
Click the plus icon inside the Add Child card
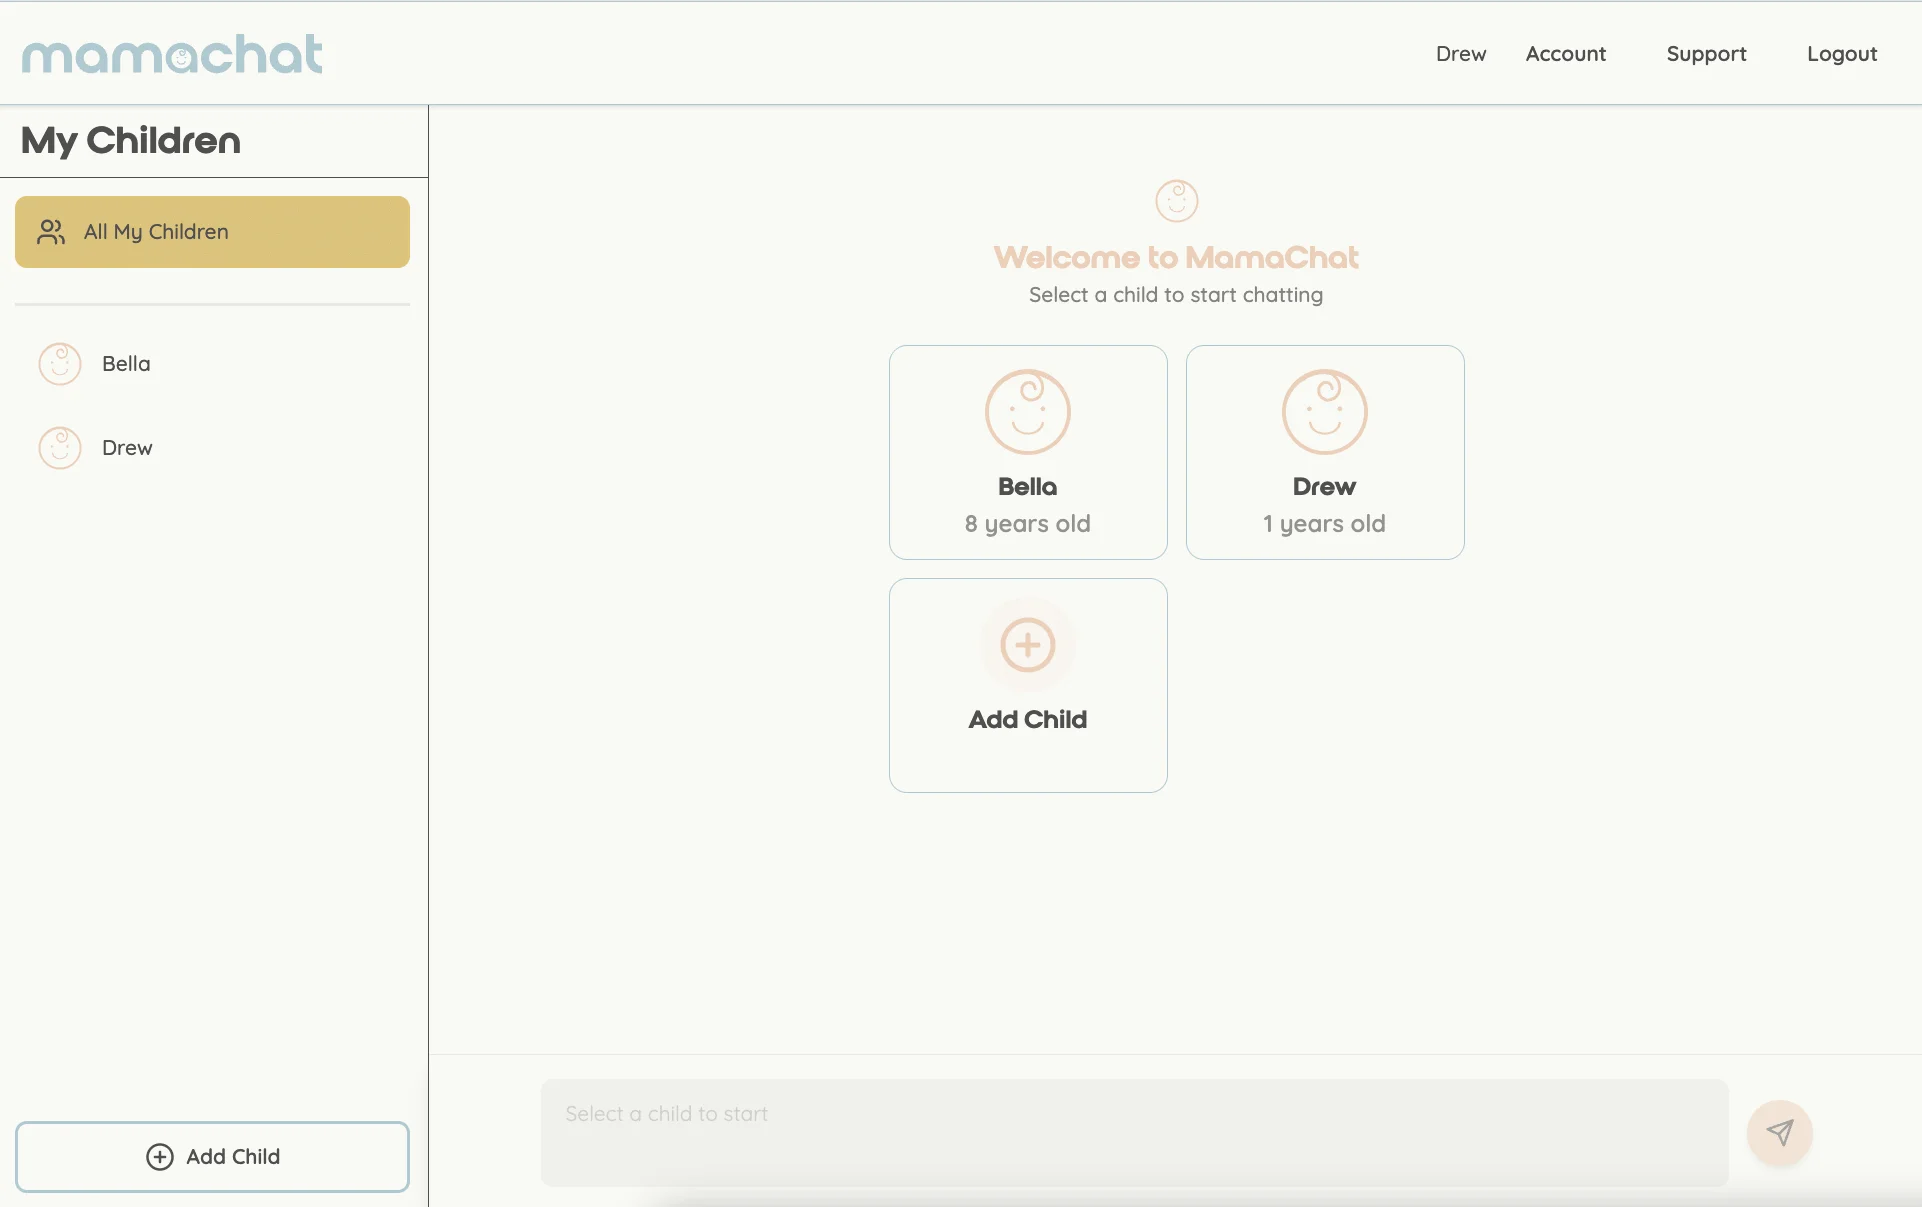point(1028,646)
